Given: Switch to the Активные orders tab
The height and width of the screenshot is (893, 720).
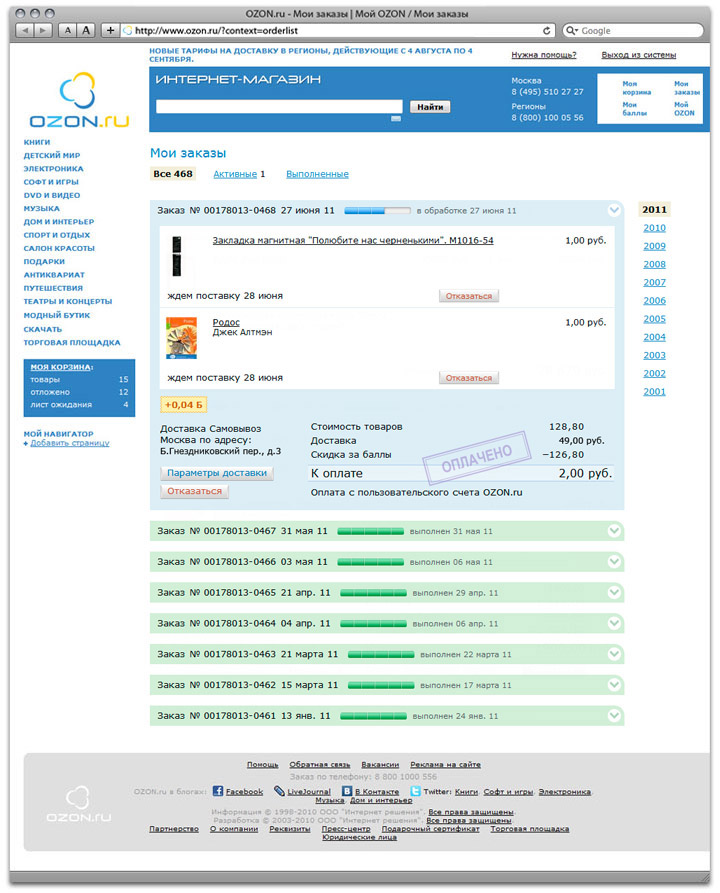Looking at the screenshot, I should tap(234, 174).
